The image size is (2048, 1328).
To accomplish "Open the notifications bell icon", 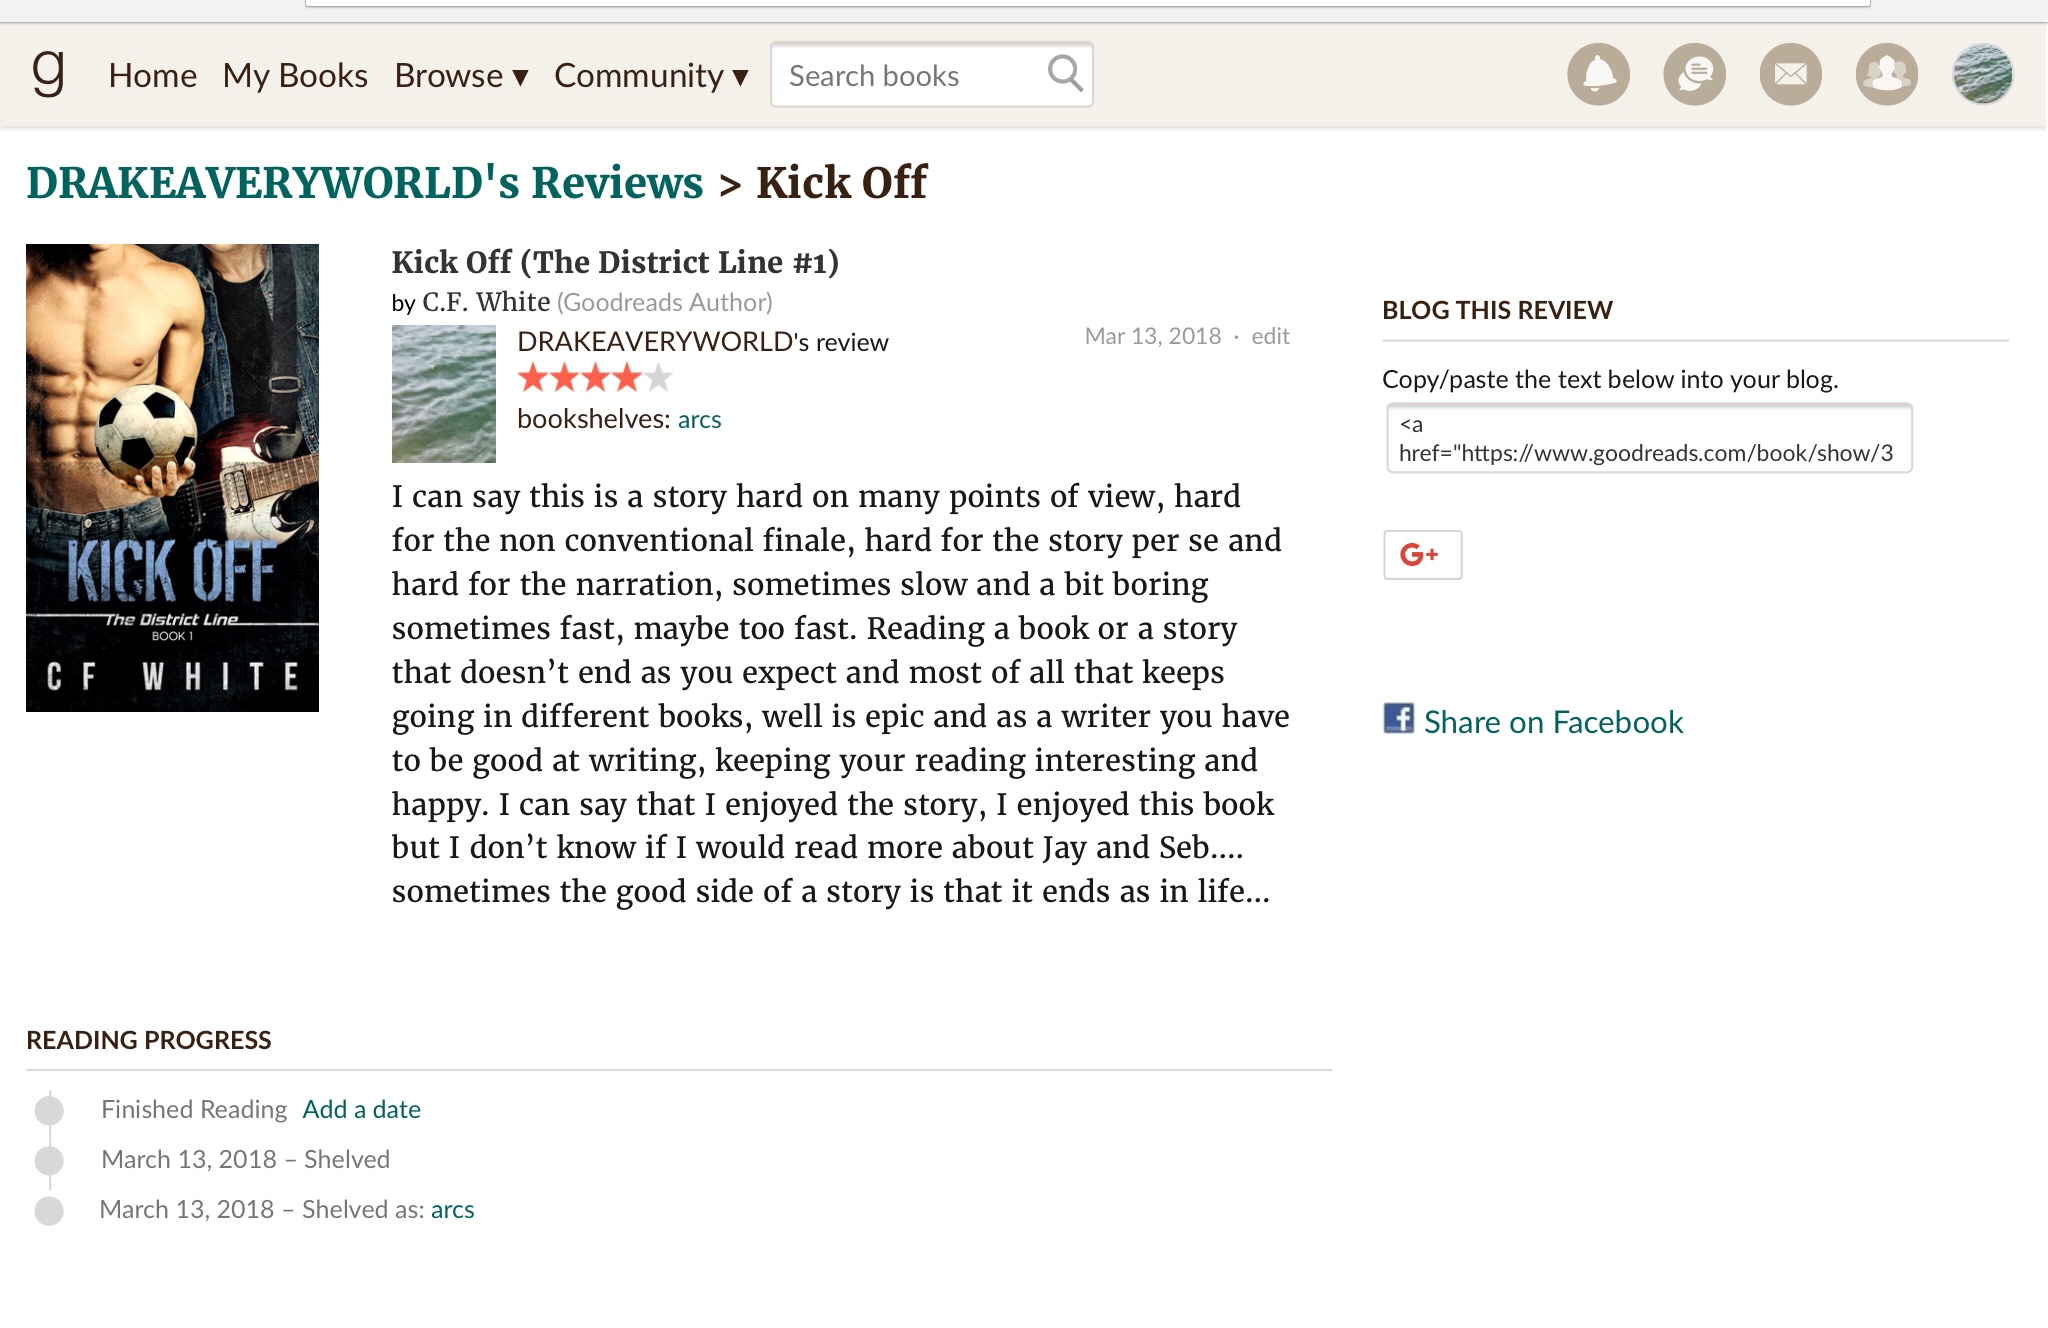I will (1598, 74).
